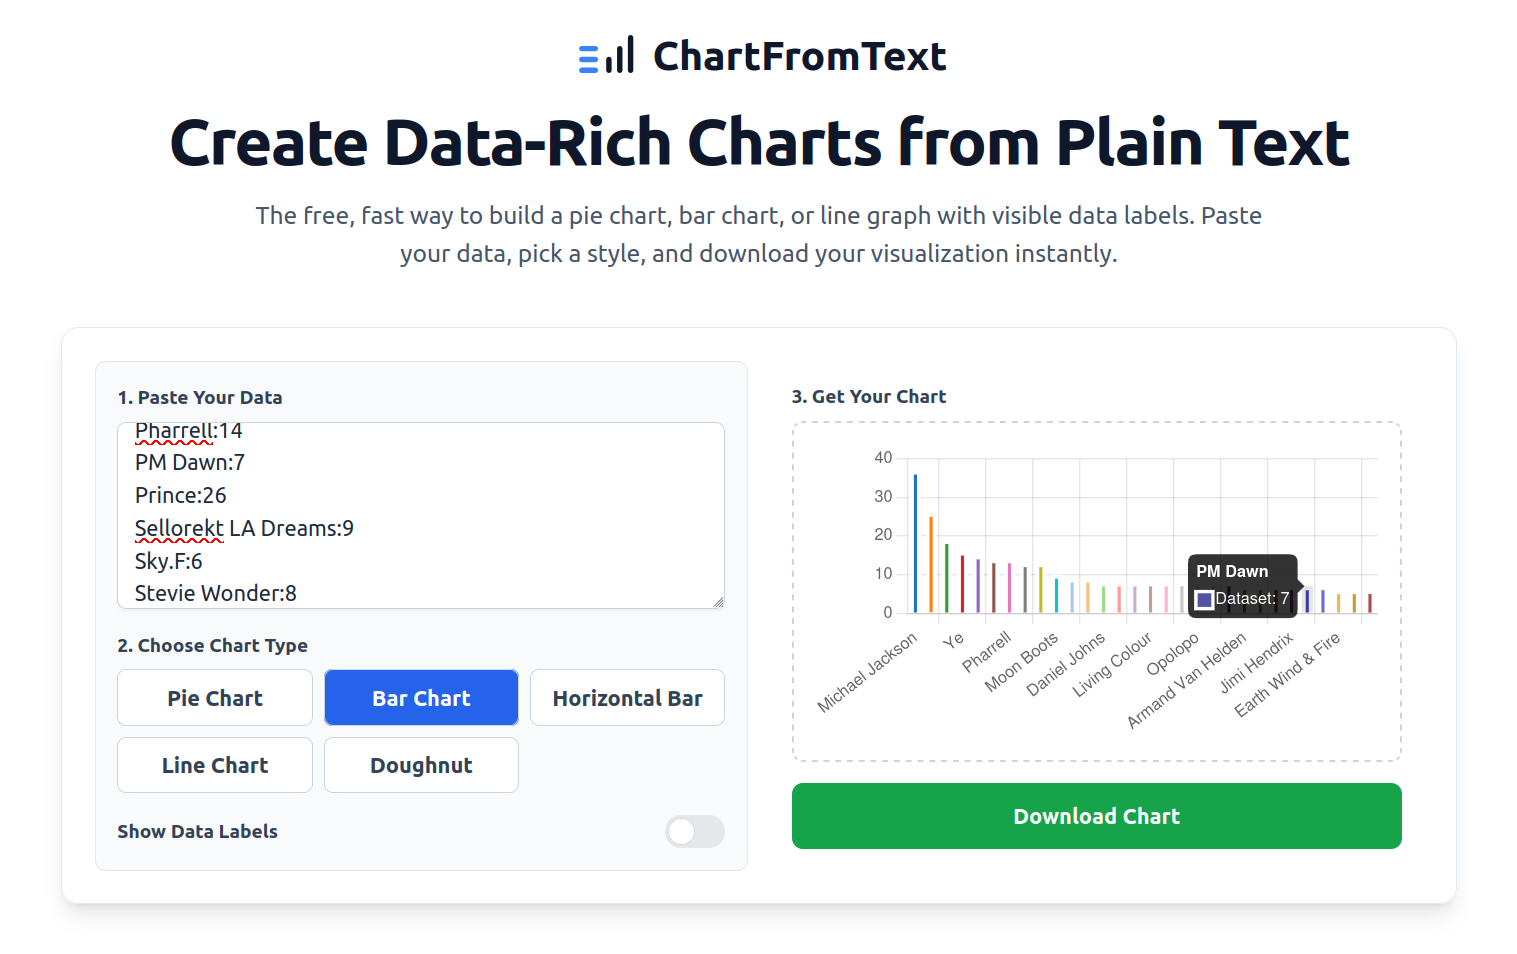Click the green third bar in chart
Viewport: 1517px width, 954px height.
(947, 578)
